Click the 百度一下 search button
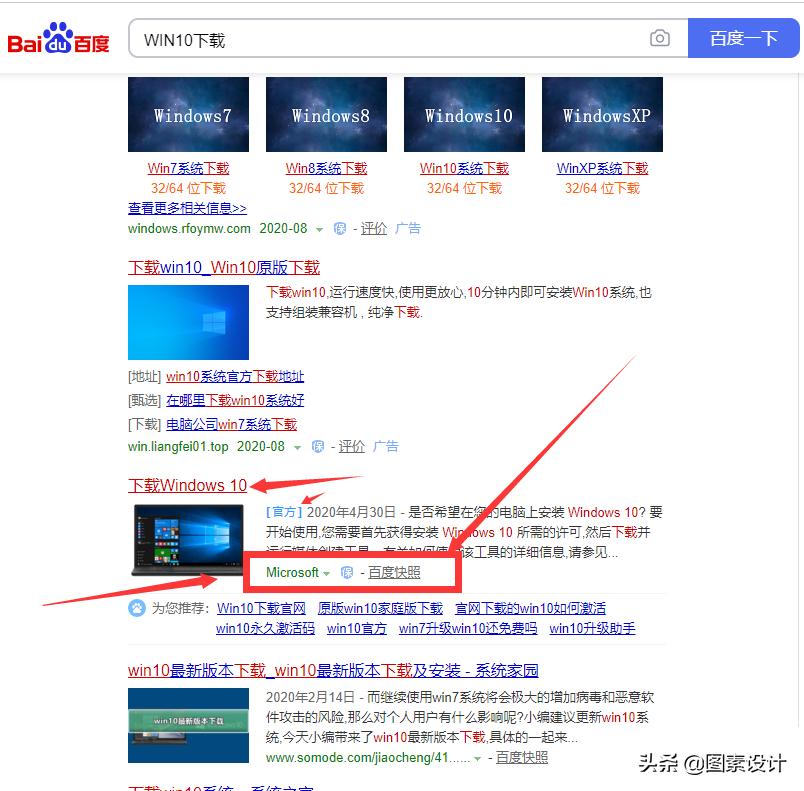 pyautogui.click(x=743, y=38)
